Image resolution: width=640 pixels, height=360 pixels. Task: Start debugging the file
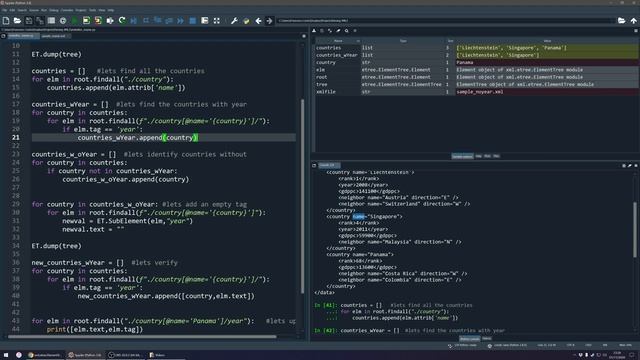133,20
